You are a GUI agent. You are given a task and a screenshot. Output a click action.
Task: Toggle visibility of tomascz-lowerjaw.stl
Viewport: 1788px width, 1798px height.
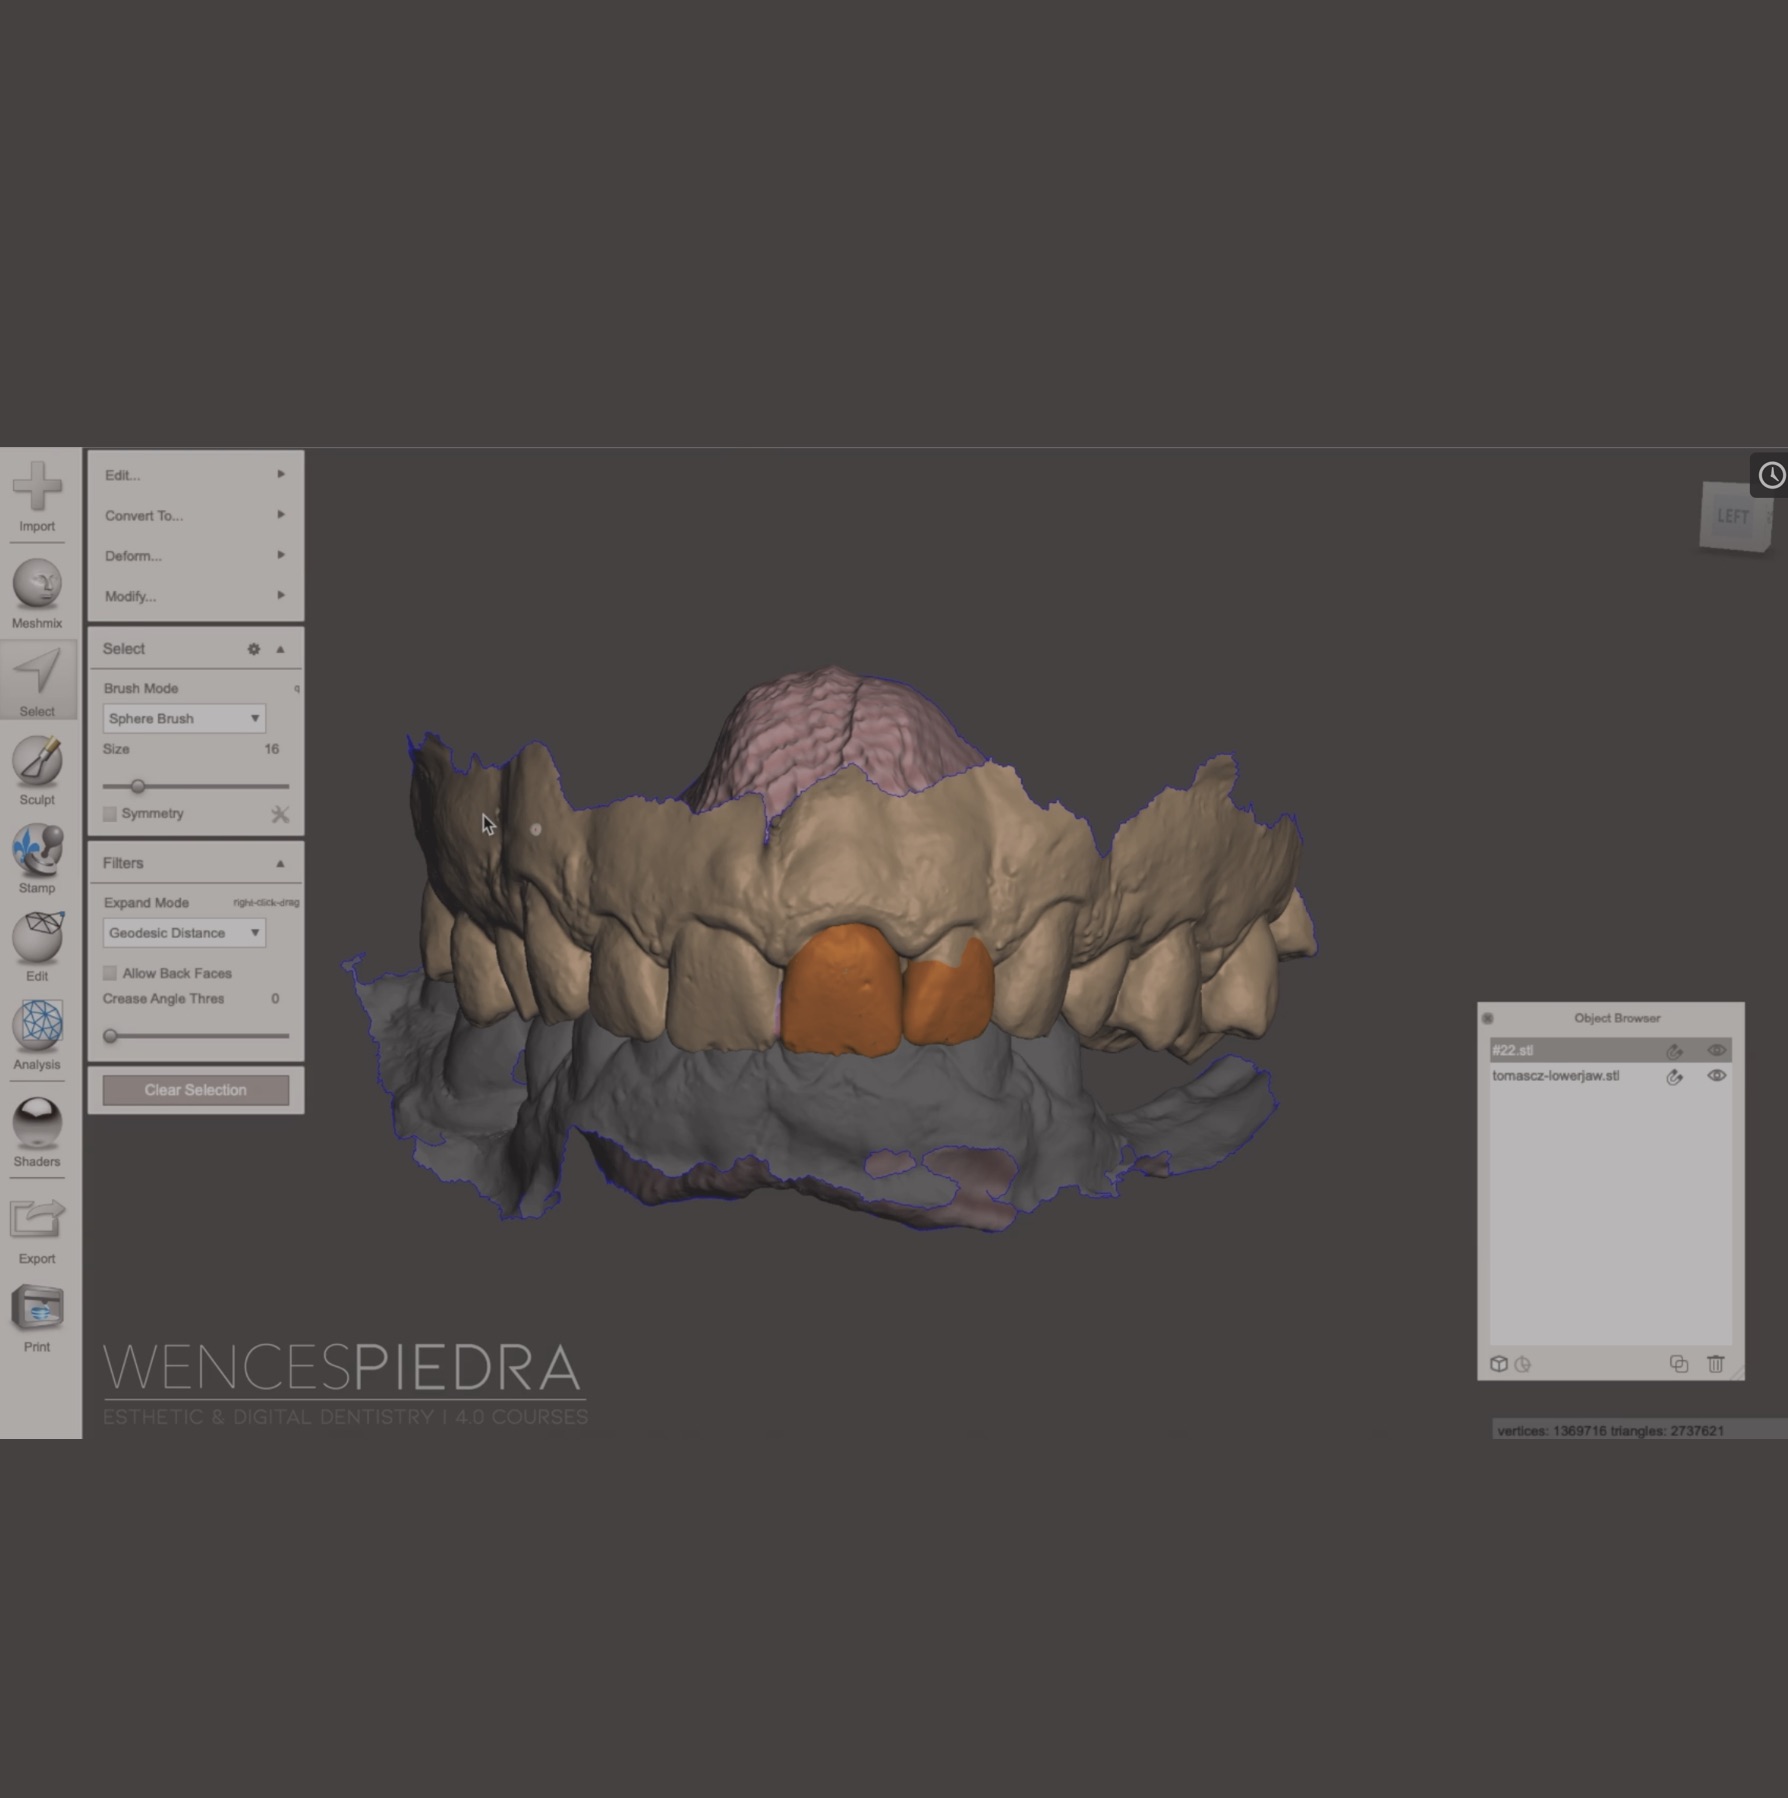(x=1717, y=1076)
